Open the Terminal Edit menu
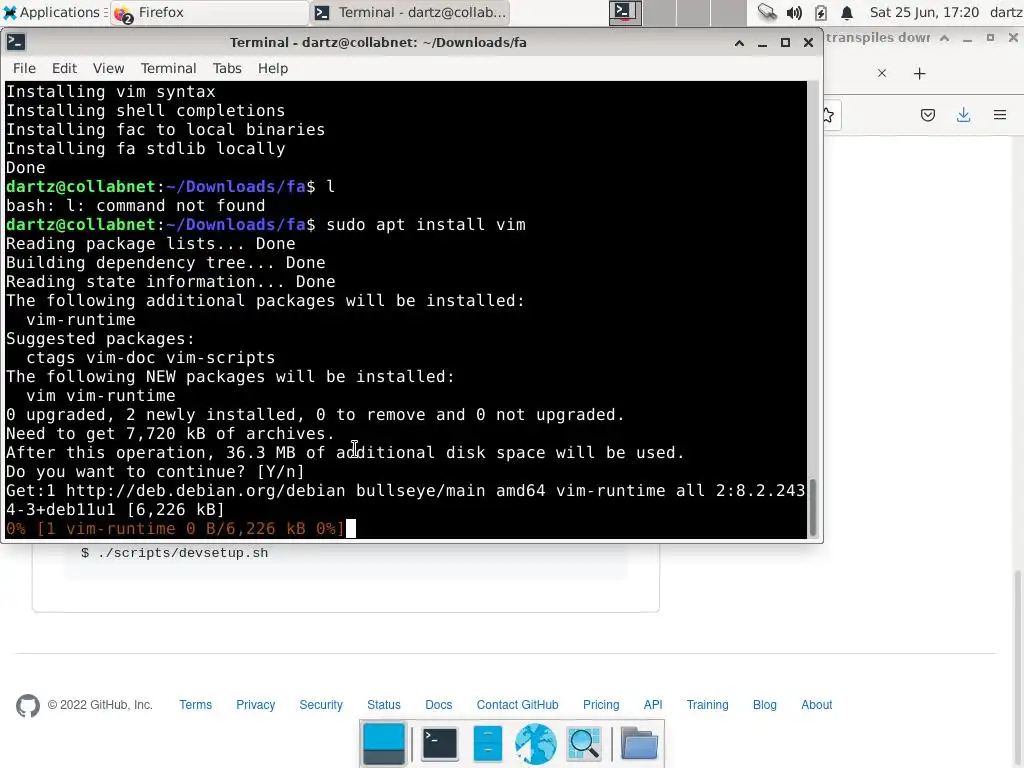The width and height of the screenshot is (1024, 768). (64, 68)
